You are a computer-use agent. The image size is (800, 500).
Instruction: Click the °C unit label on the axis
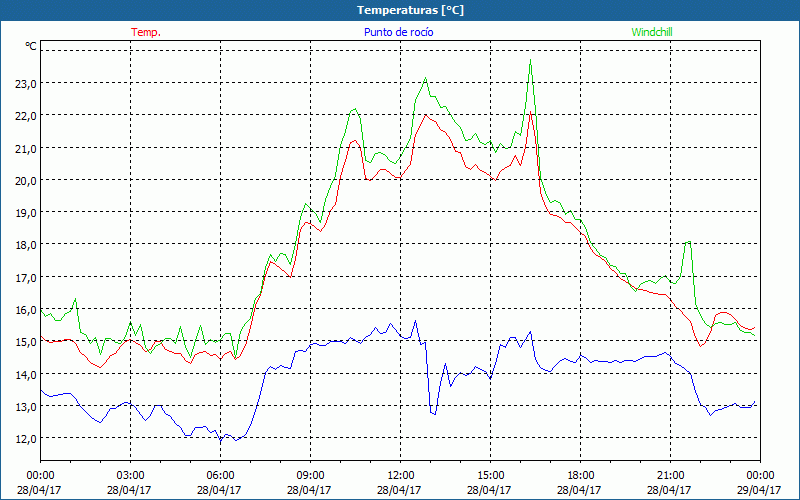point(31,46)
